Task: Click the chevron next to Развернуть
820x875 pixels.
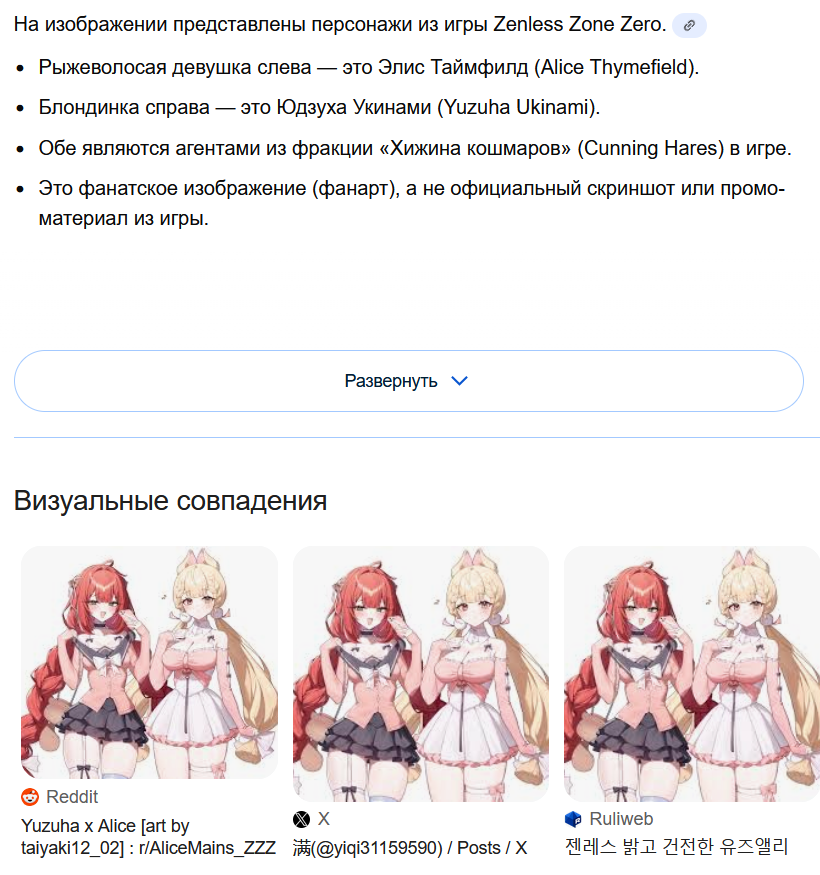Action: point(459,381)
